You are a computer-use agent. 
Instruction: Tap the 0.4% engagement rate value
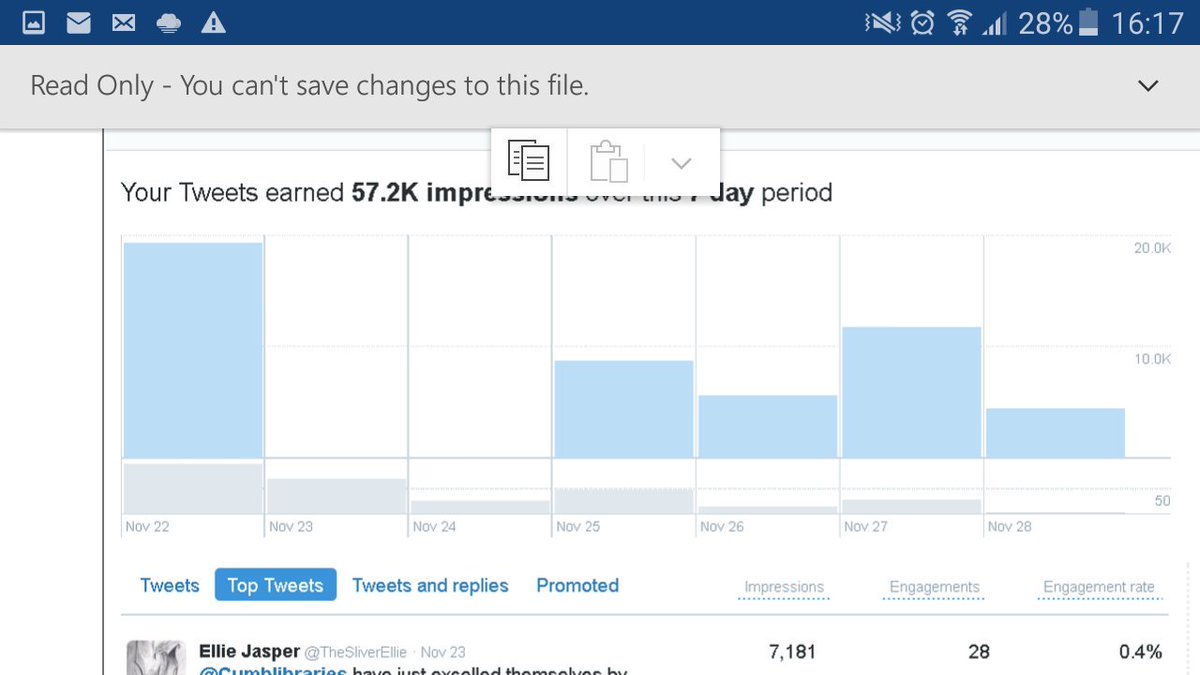[x=1140, y=652]
